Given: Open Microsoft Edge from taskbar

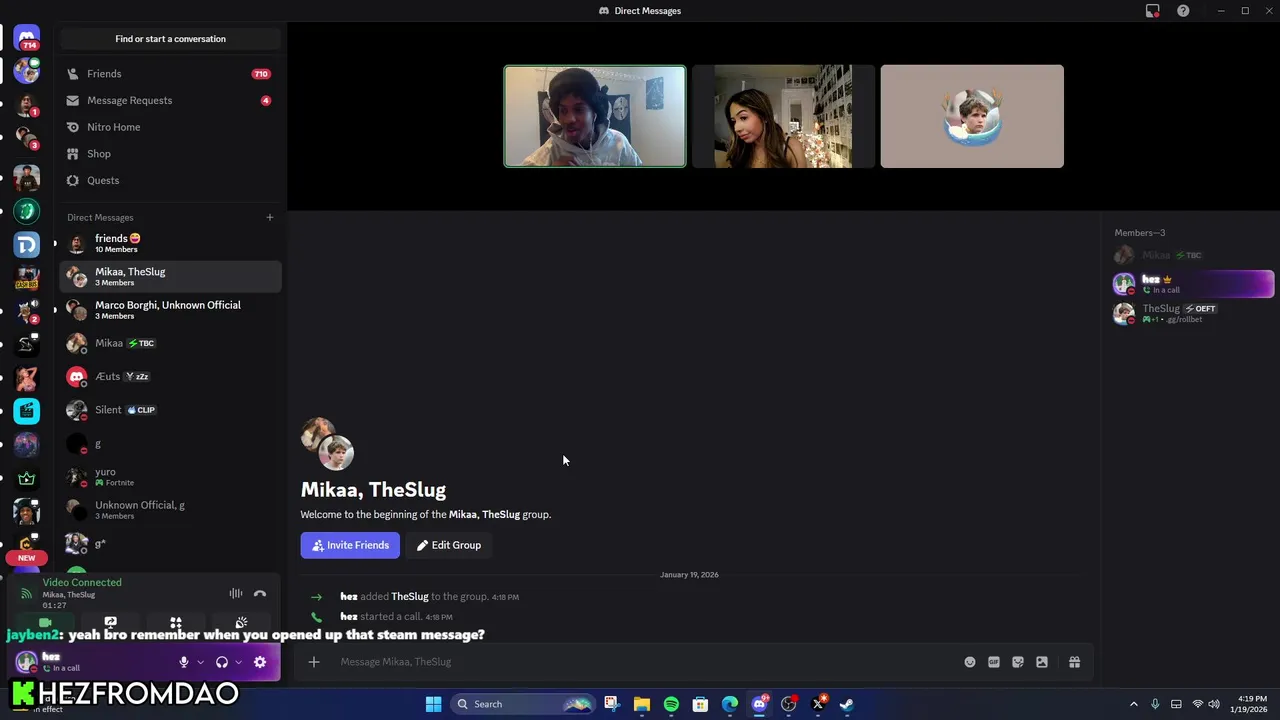Looking at the screenshot, I should [x=730, y=704].
